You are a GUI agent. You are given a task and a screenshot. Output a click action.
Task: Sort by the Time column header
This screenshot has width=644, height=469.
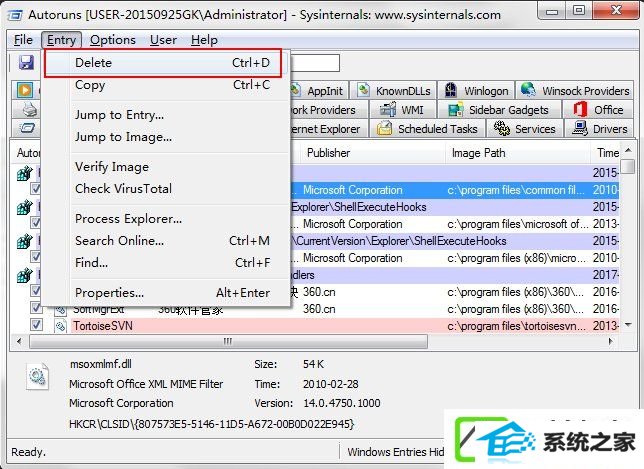tap(606, 153)
